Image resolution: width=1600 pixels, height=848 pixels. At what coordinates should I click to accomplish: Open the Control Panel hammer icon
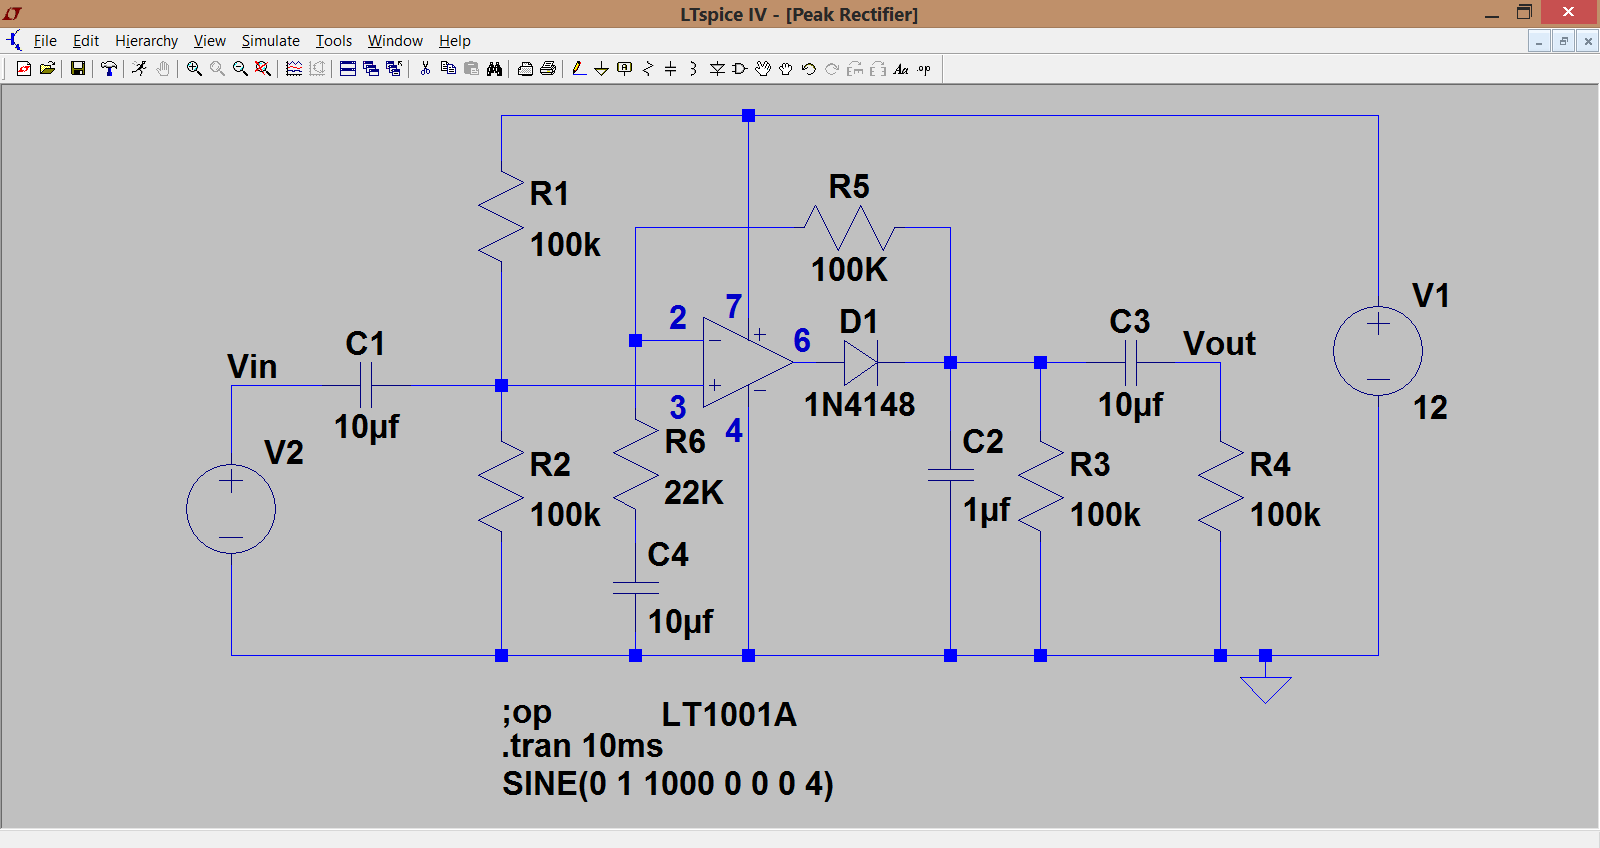(109, 69)
